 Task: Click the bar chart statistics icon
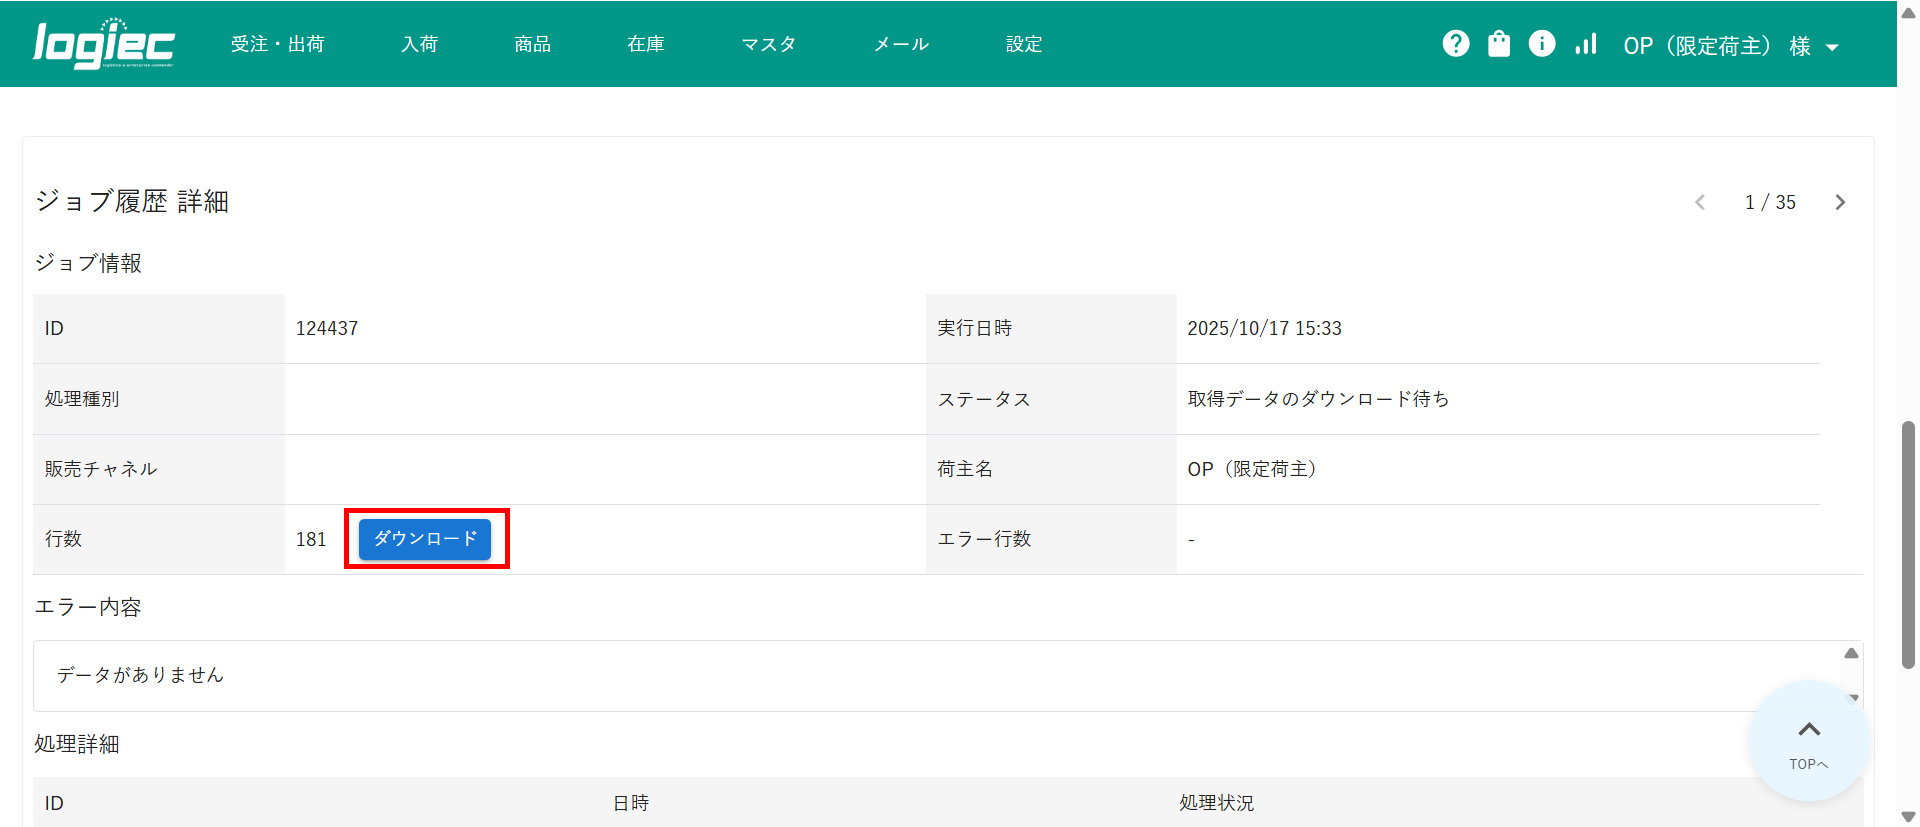coord(1586,44)
